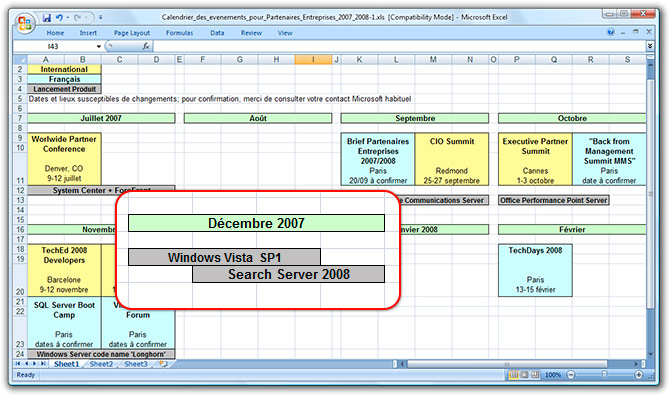
Task: Click the Select All corner button
Action: coord(20,59)
